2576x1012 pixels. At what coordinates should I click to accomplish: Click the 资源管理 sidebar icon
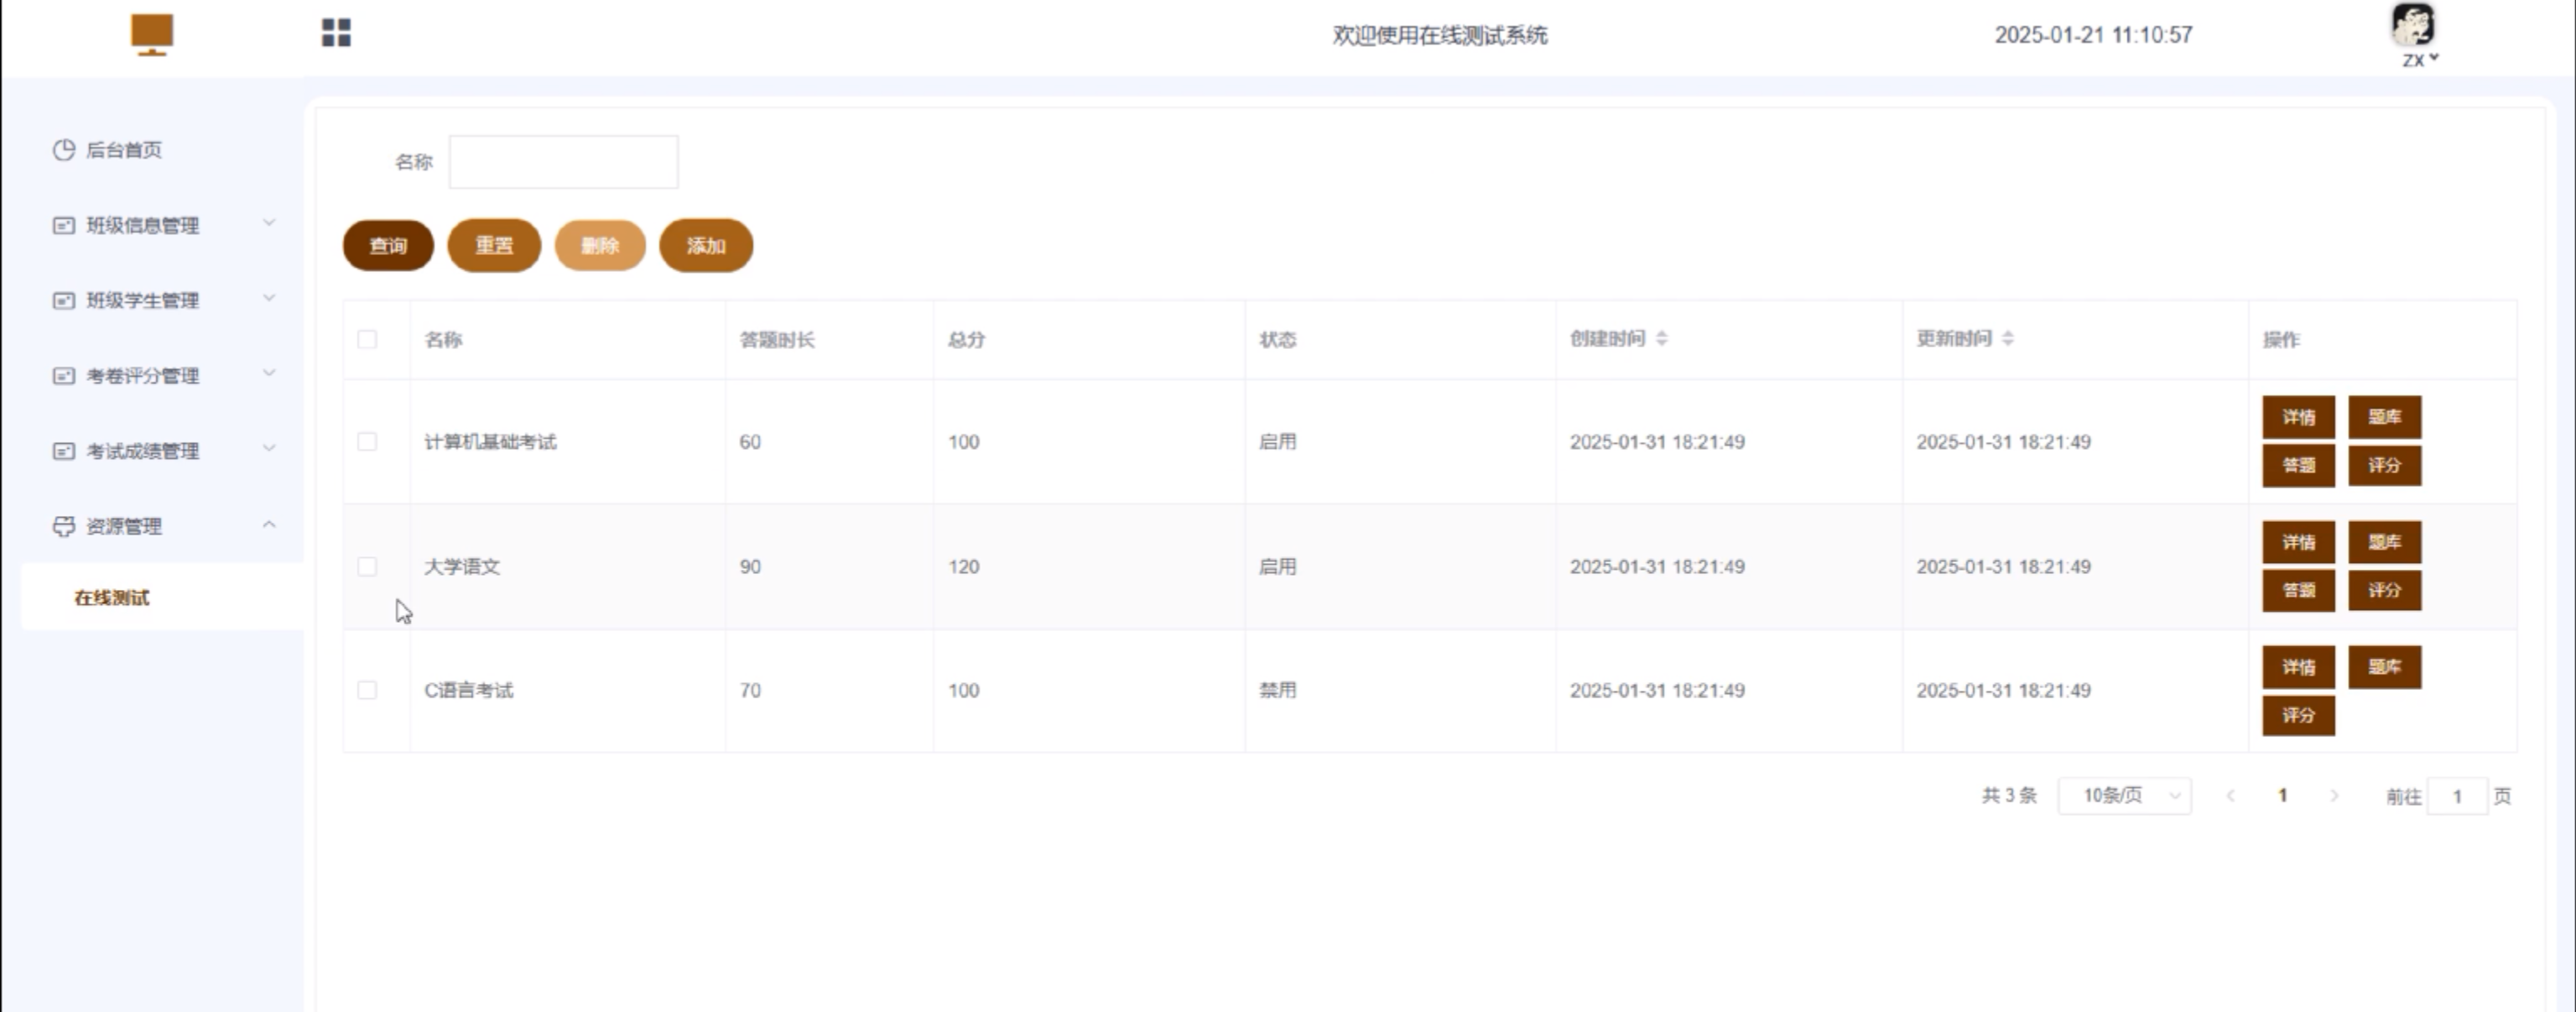click(x=64, y=526)
